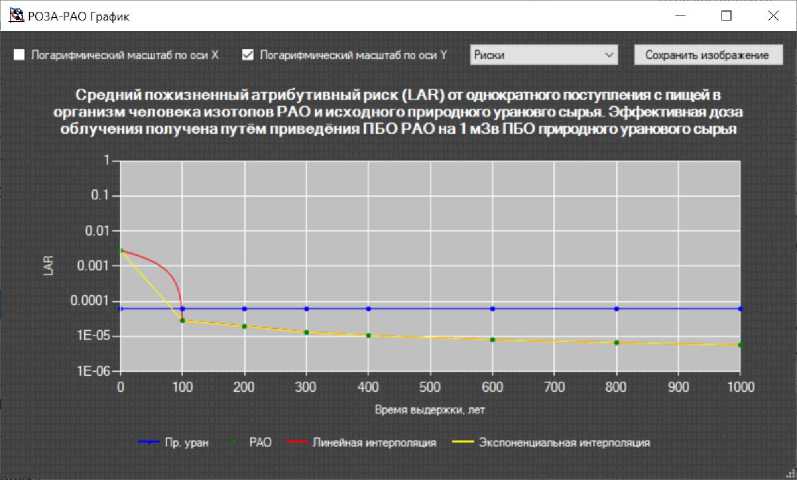Click the blue data point at 600 years
797x480 pixels.
[493, 309]
